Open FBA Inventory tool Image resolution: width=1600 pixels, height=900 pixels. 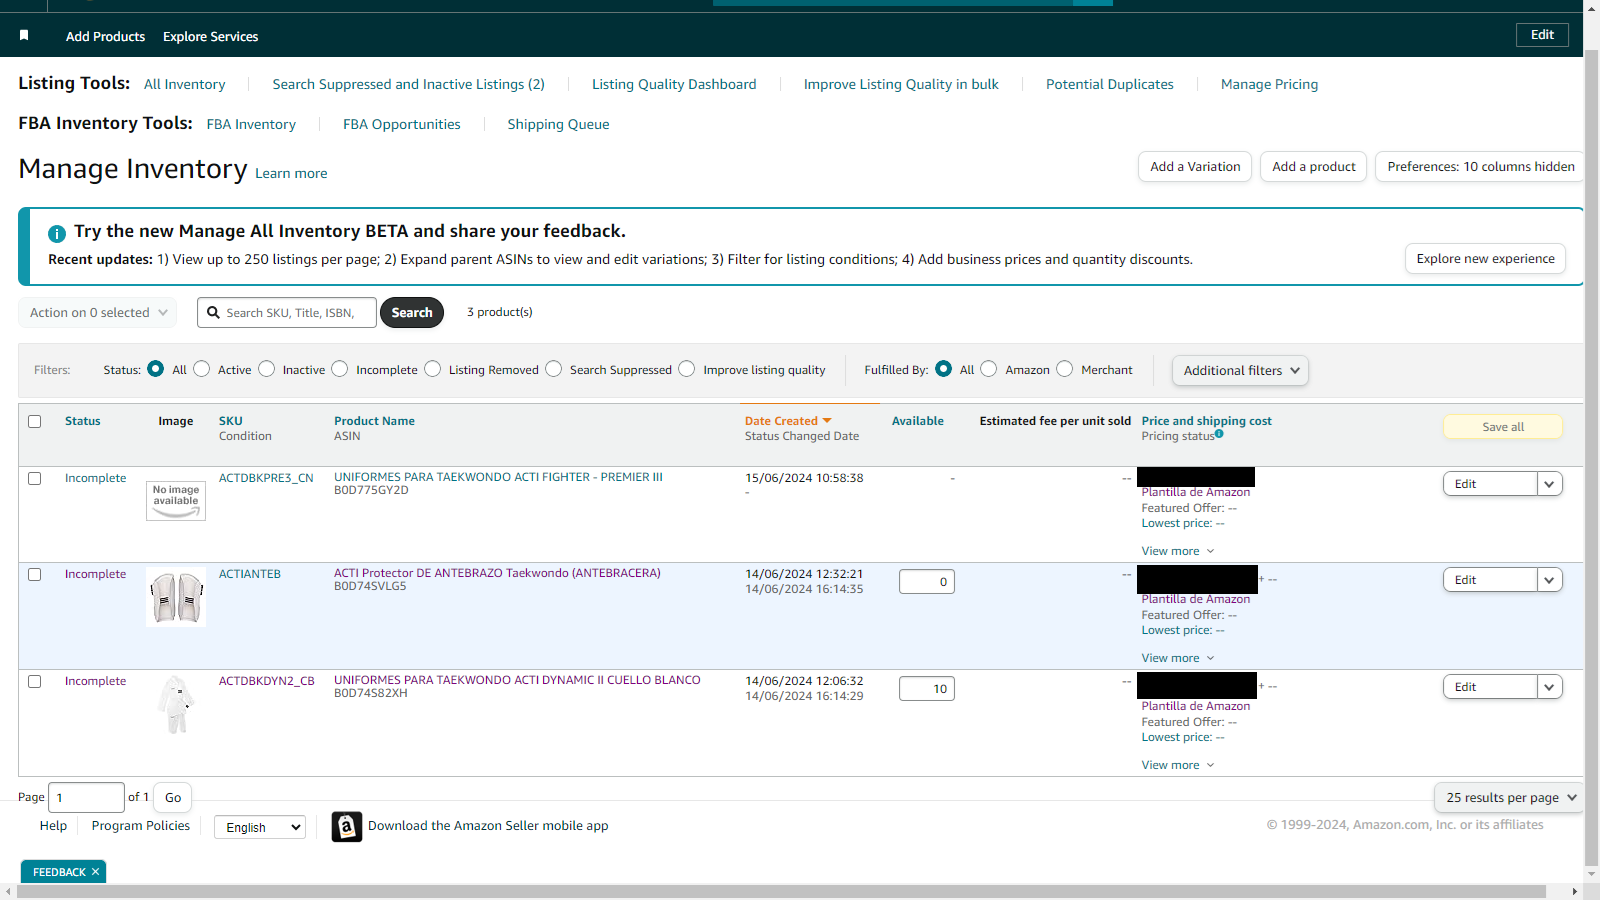tap(251, 124)
